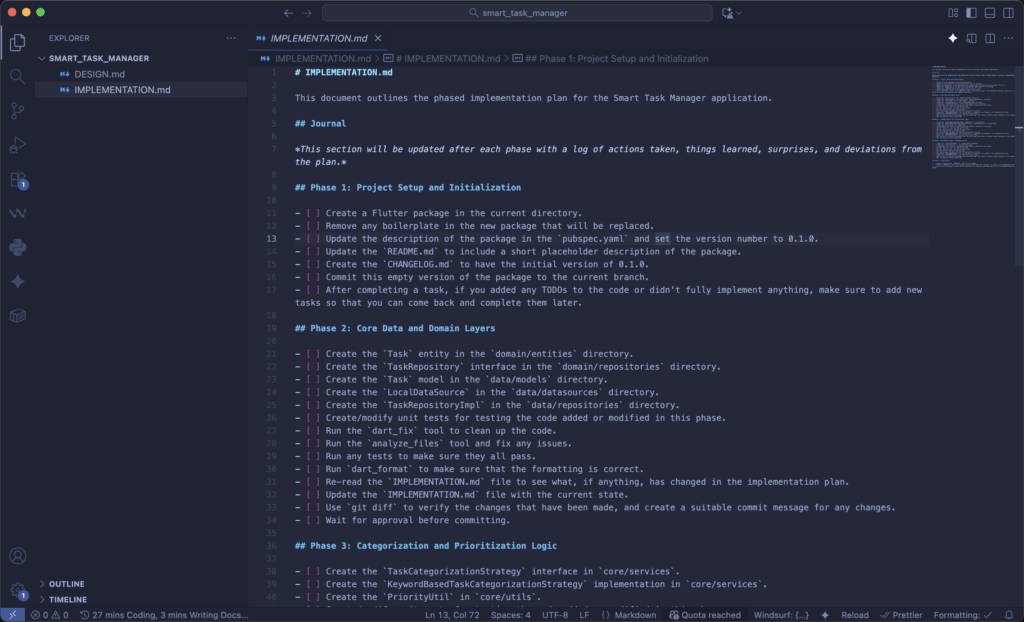Screen dimensions: 1024x622
Task: Open the Extensions view with badge
Action: pyautogui.click(x=17, y=180)
